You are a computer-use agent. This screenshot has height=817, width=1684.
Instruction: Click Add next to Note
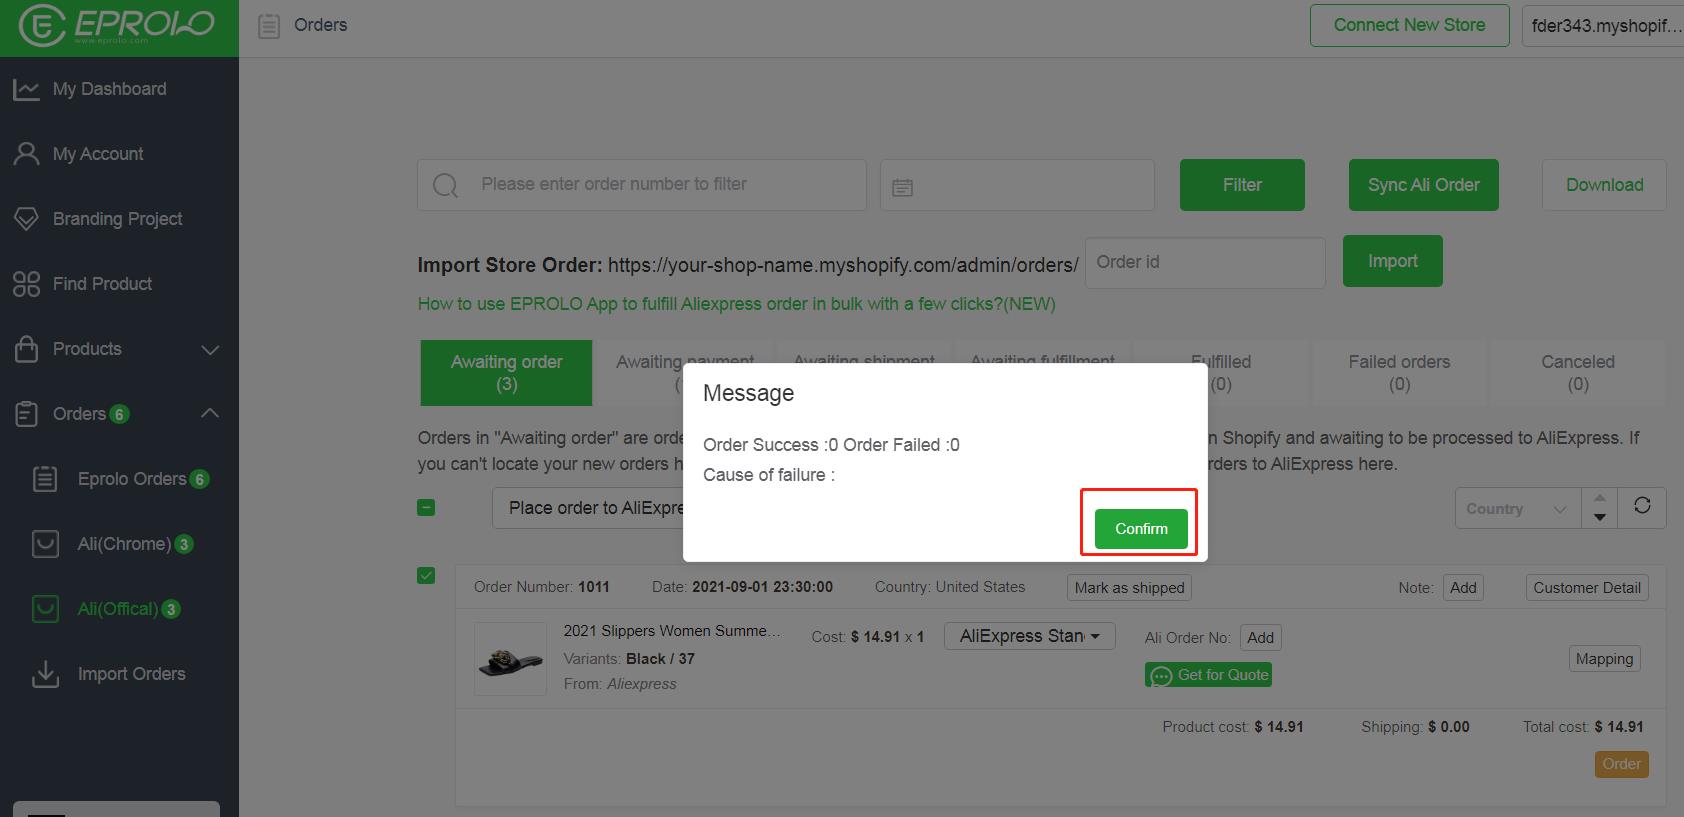coord(1463,588)
